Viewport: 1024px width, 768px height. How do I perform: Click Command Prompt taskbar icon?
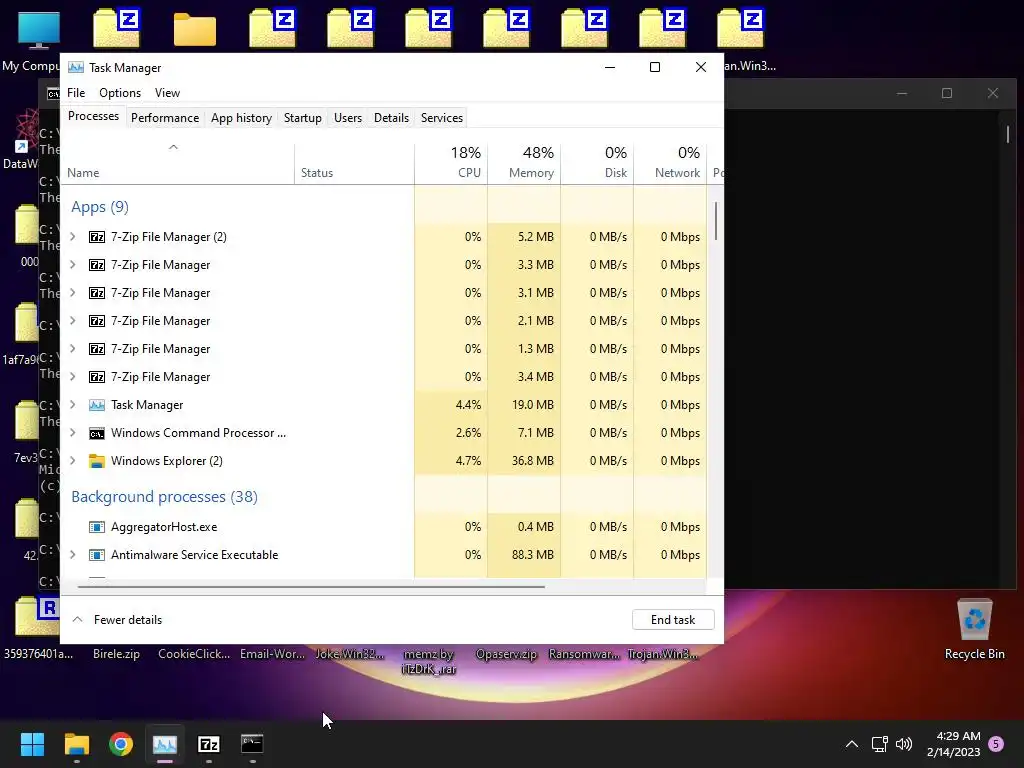252,744
